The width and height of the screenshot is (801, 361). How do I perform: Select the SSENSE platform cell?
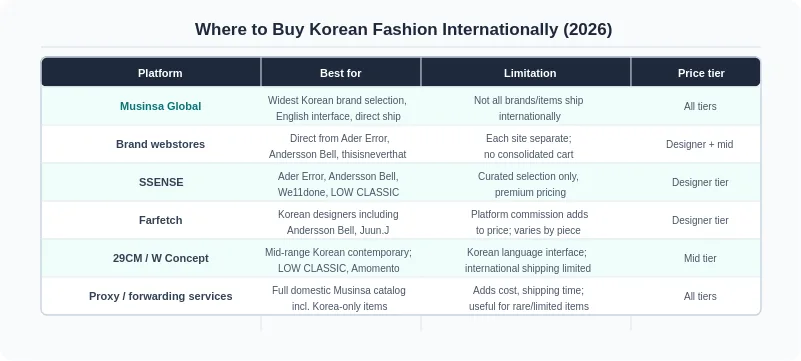point(161,182)
